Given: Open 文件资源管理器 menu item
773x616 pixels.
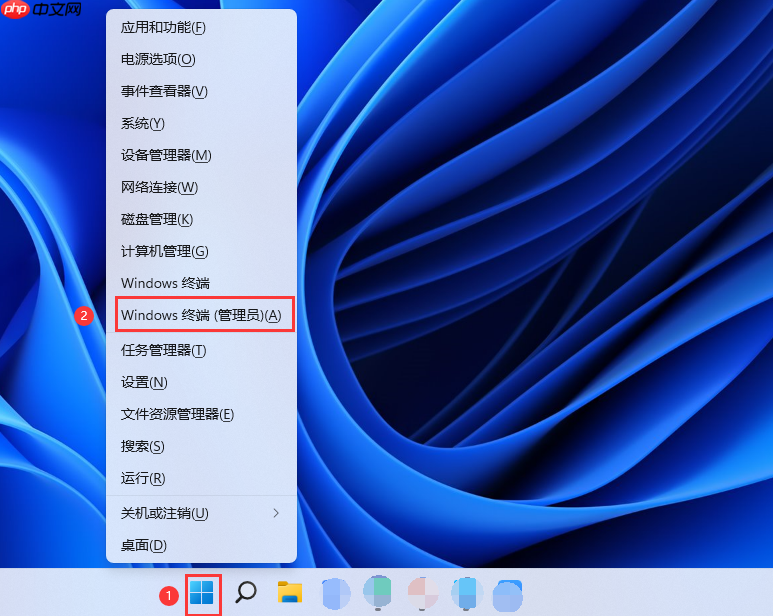Looking at the screenshot, I should (177, 414).
